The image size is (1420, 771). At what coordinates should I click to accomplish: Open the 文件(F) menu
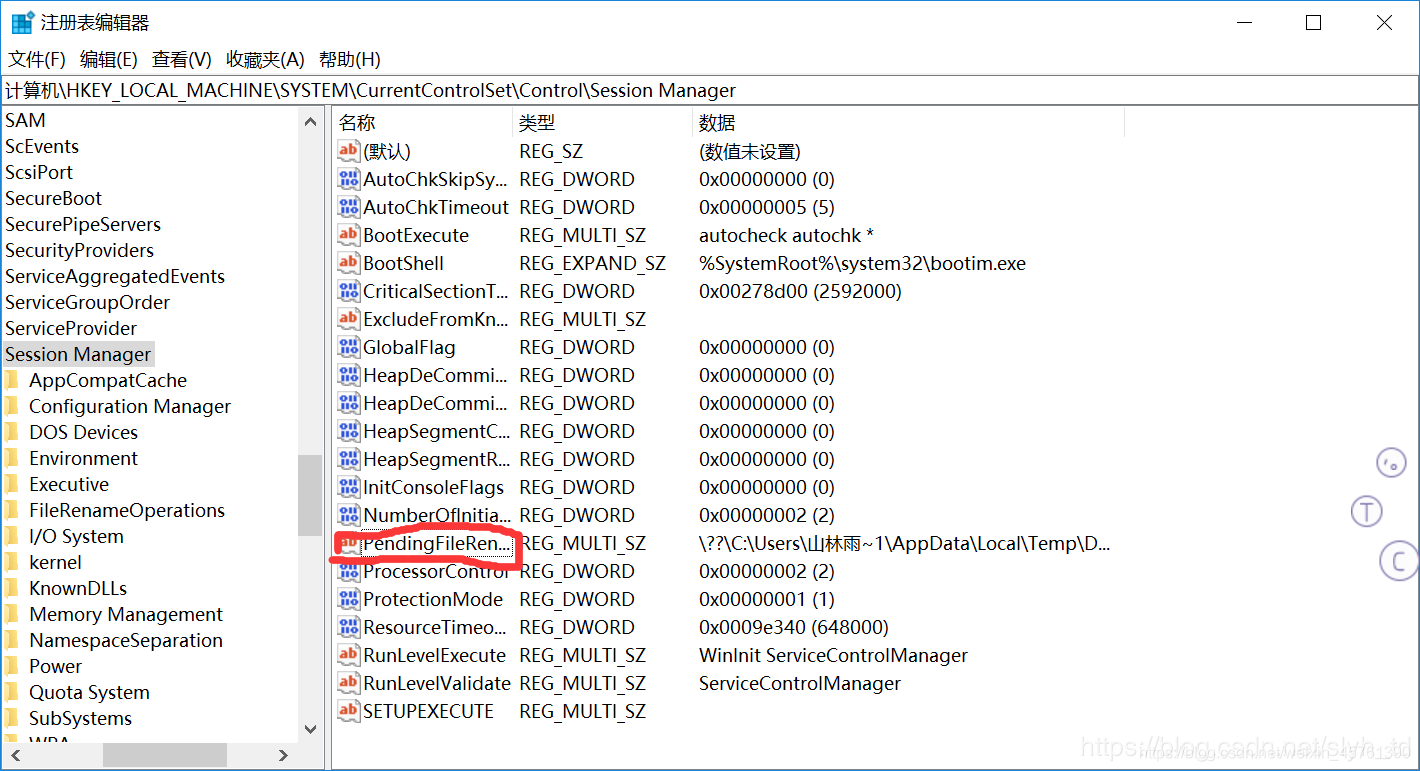click(36, 59)
